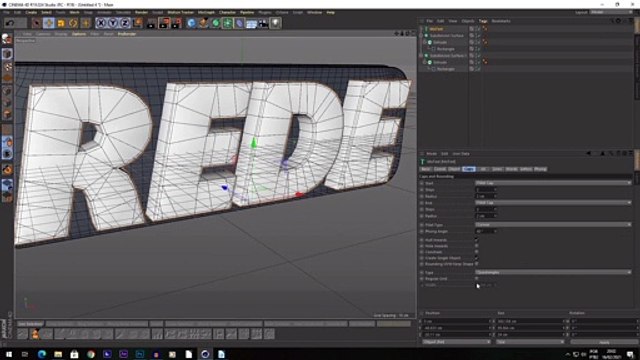This screenshot has height=360, width=640.
Task: Open viewport Options menu
Action: click(79, 34)
